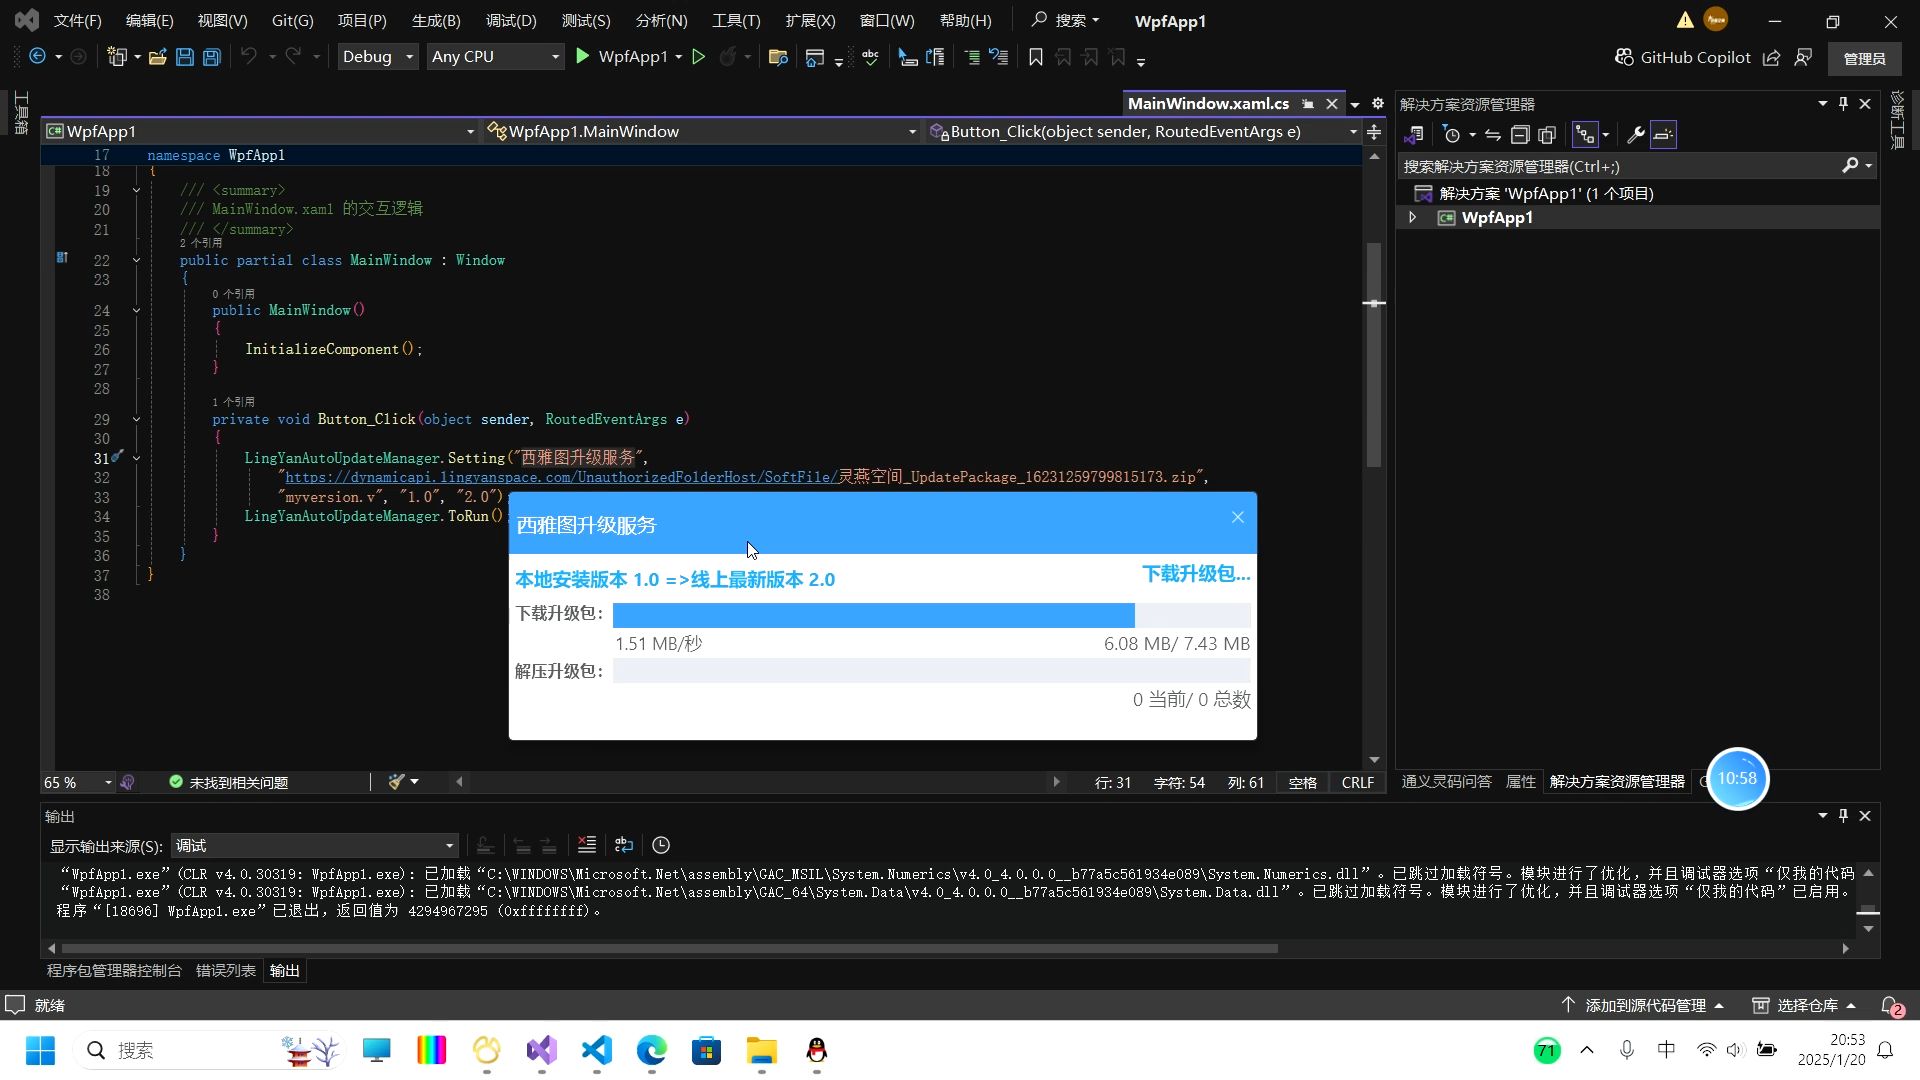Image resolution: width=1920 pixels, height=1080 pixels.
Task: Click the output timestamp clock icon
Action: click(661, 845)
